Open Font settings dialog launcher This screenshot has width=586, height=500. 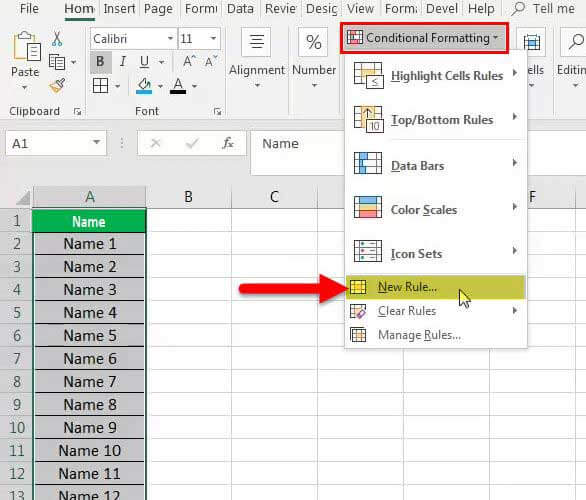tap(218, 111)
